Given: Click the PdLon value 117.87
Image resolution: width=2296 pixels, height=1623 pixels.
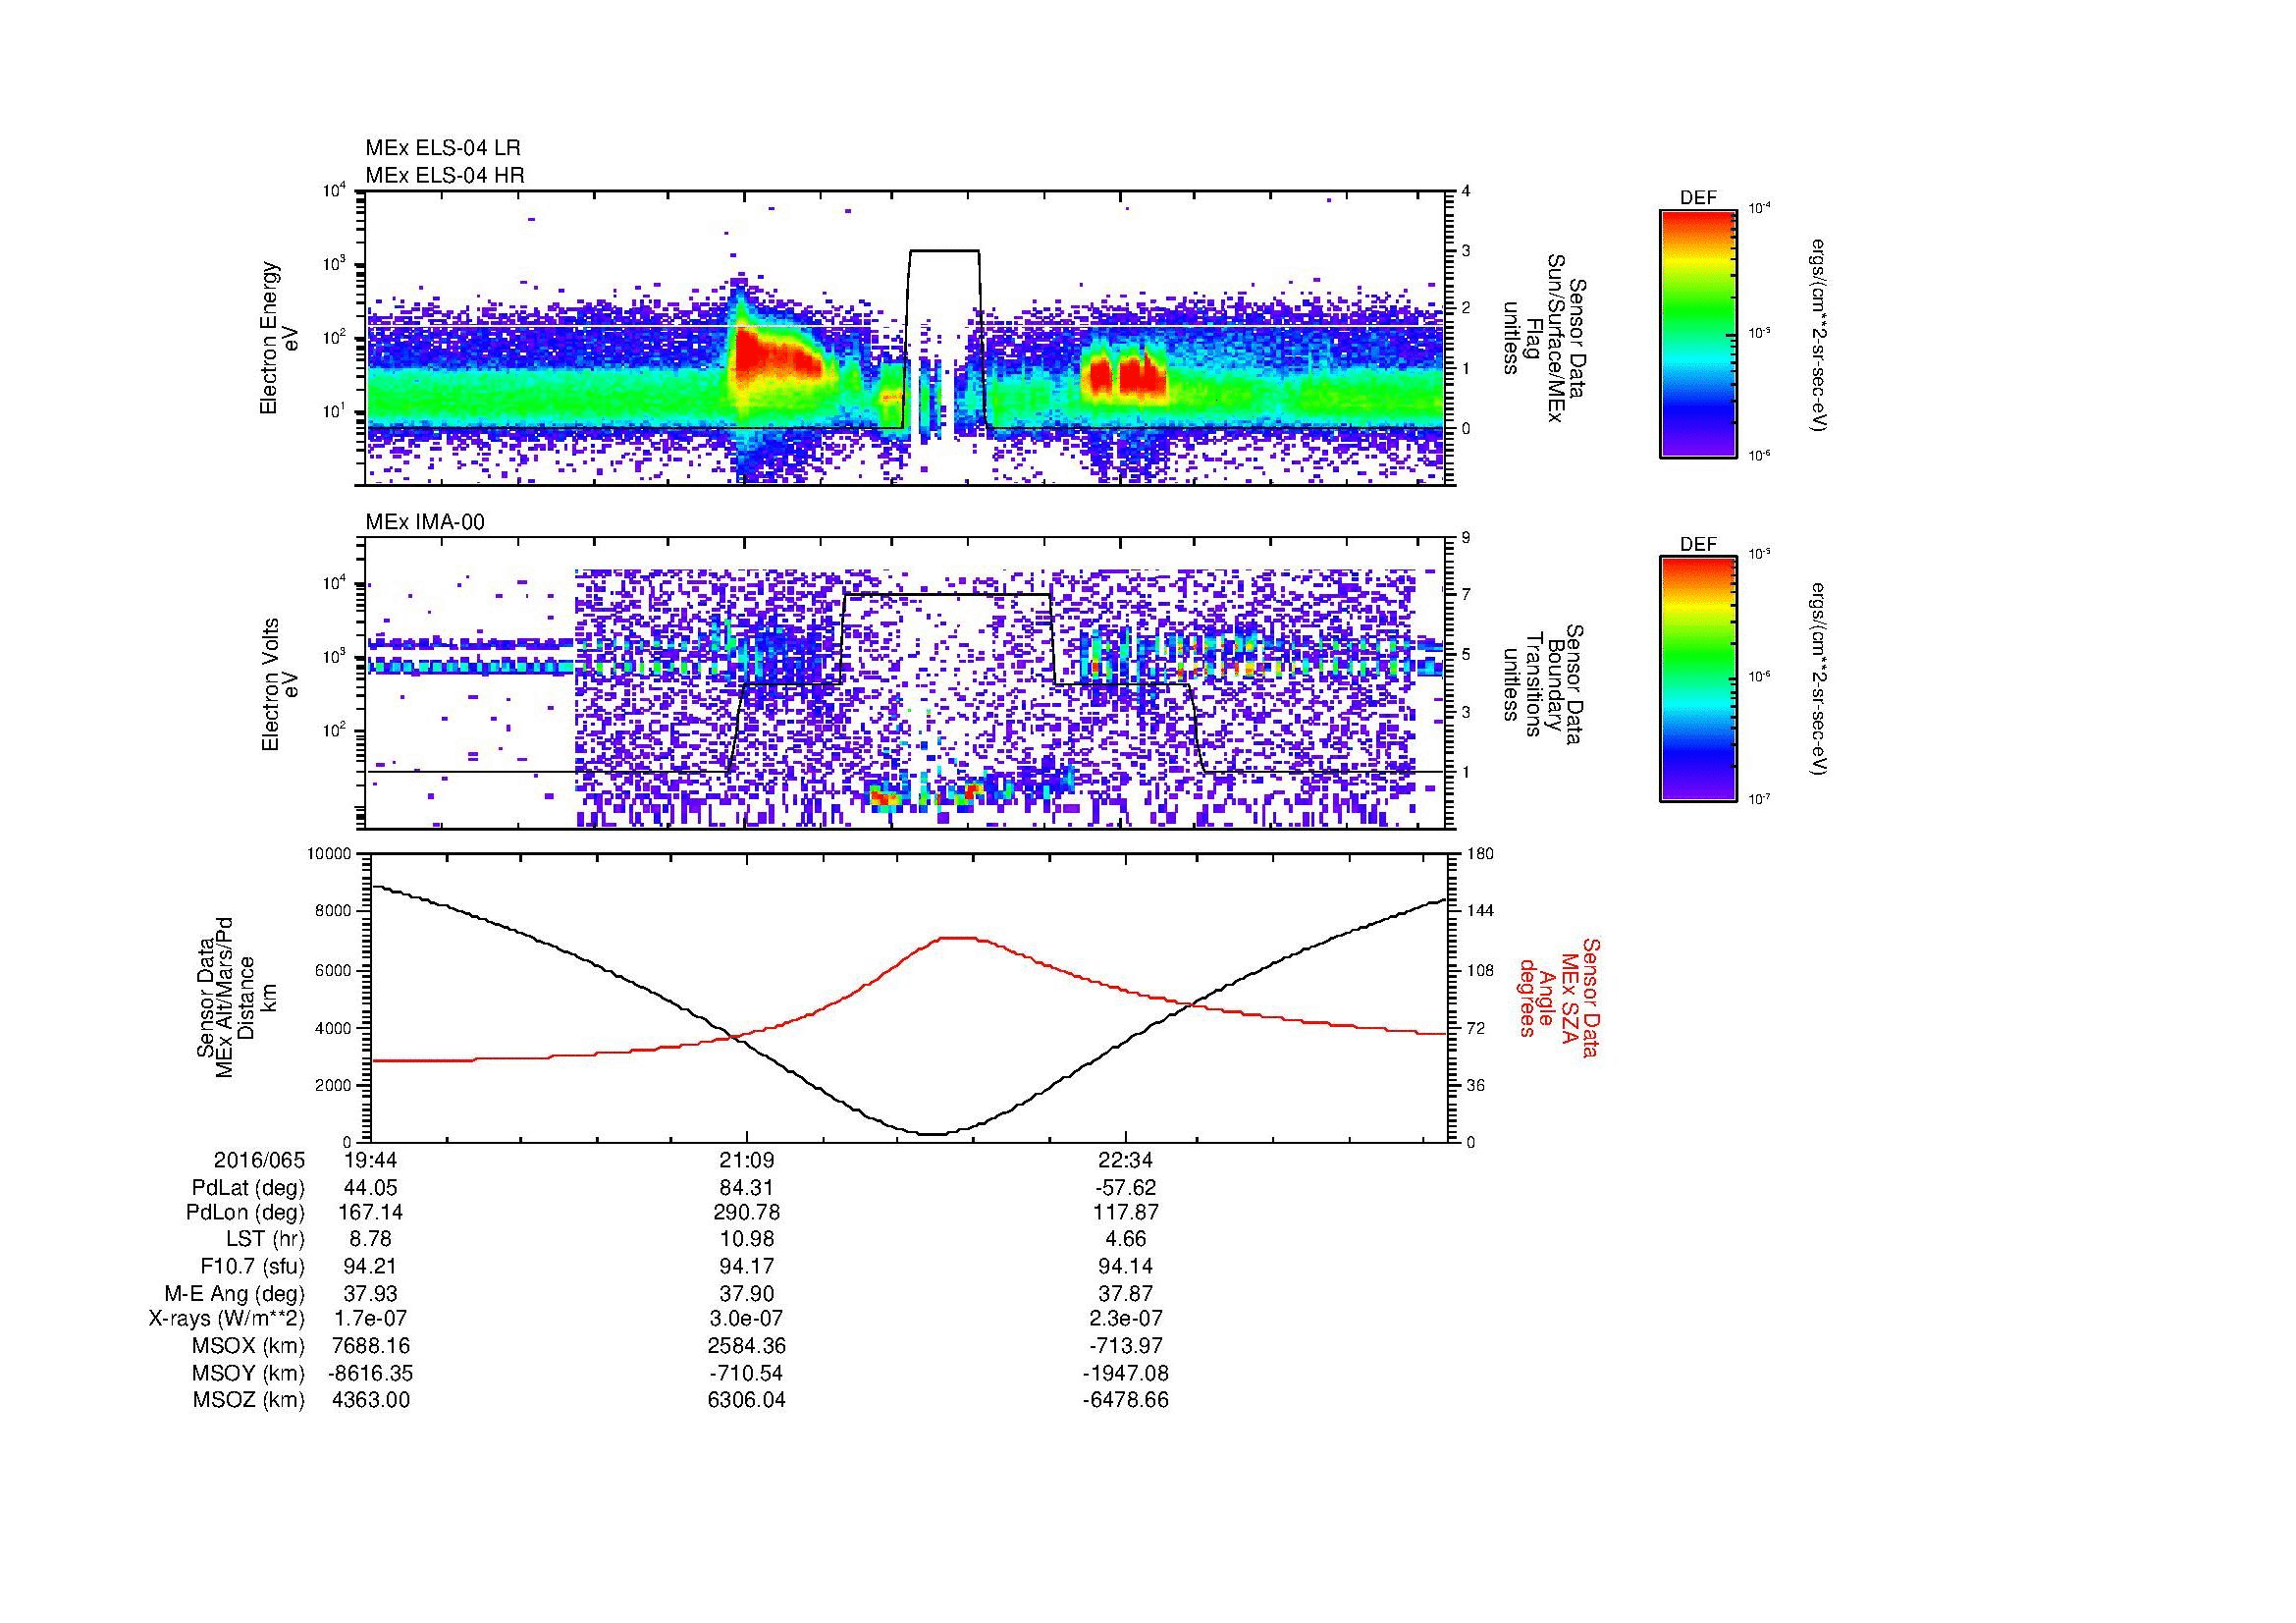Looking at the screenshot, I should (x=1126, y=1213).
